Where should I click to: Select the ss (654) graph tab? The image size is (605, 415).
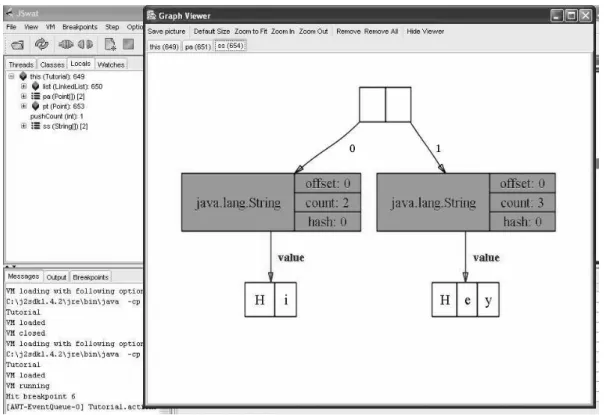pyautogui.click(x=230, y=46)
